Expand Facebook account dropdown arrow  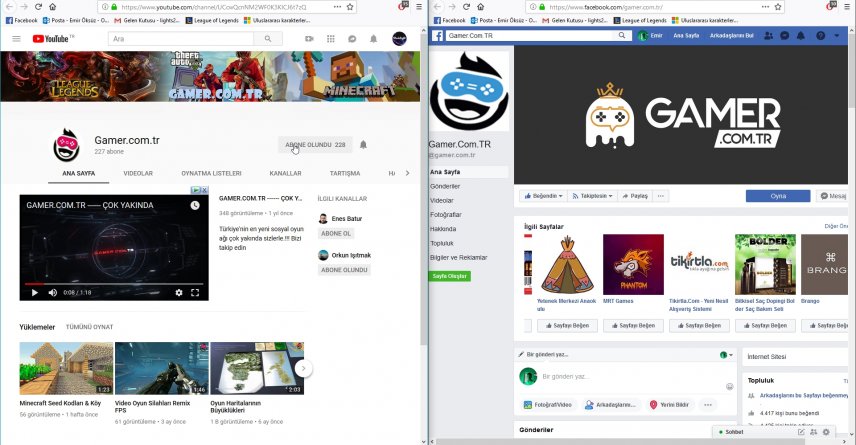(x=836, y=35)
